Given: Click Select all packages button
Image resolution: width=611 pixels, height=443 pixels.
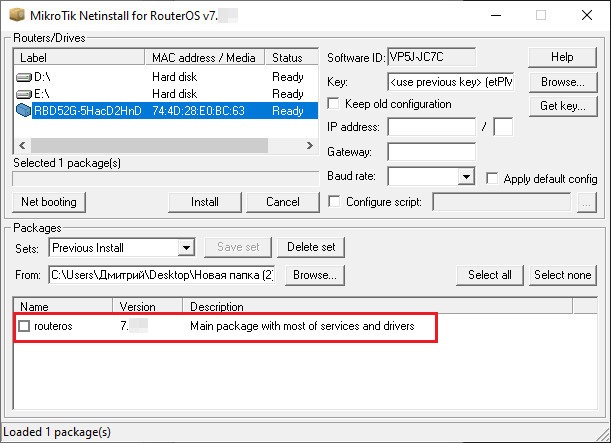Looking at the screenshot, I should 490,275.
